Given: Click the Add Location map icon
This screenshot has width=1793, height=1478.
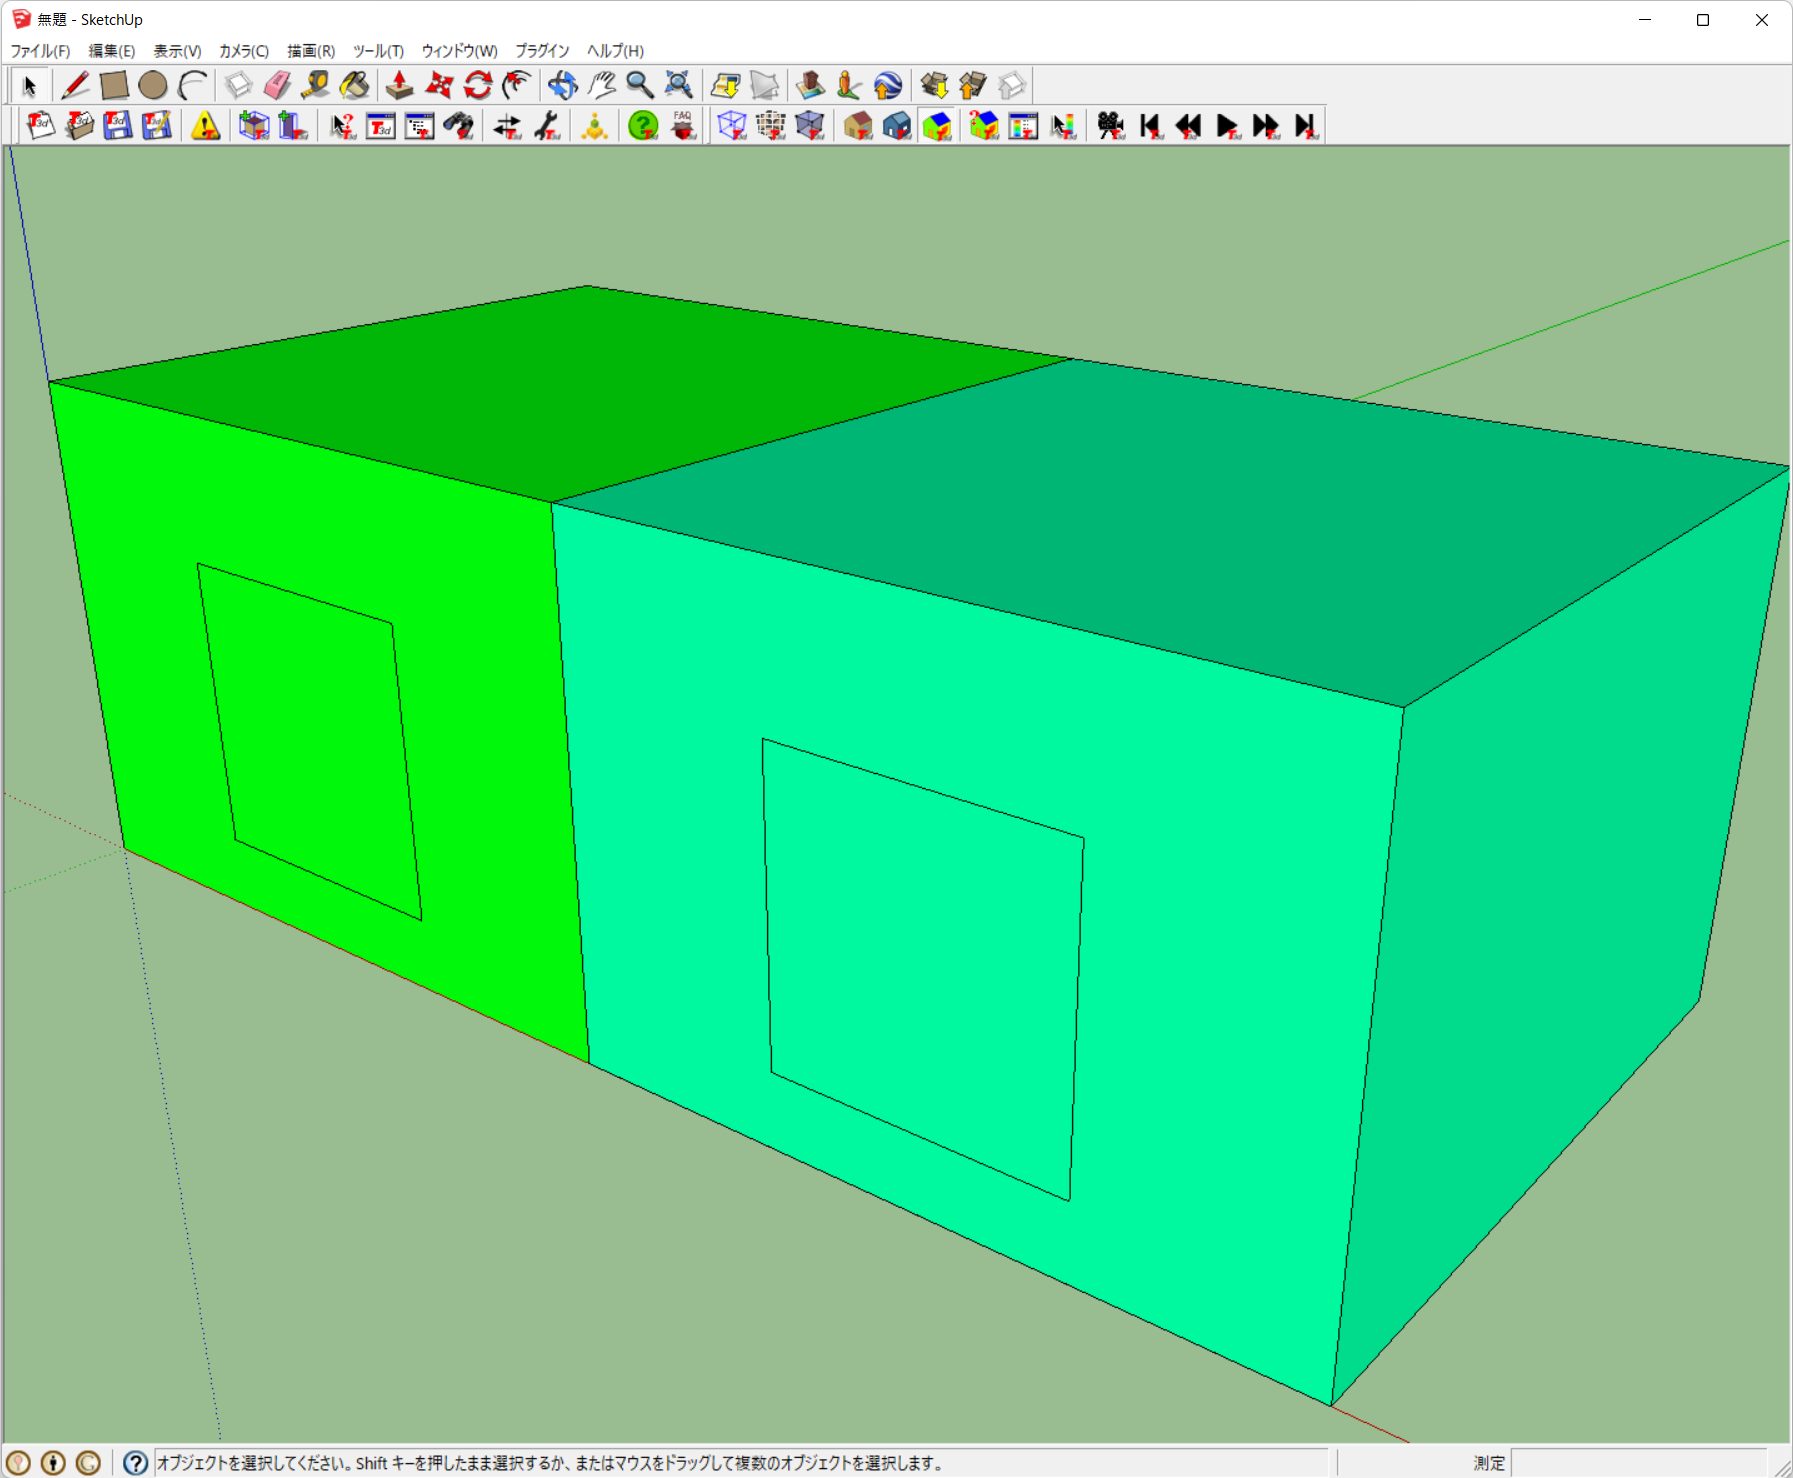Looking at the screenshot, I should point(725,86).
